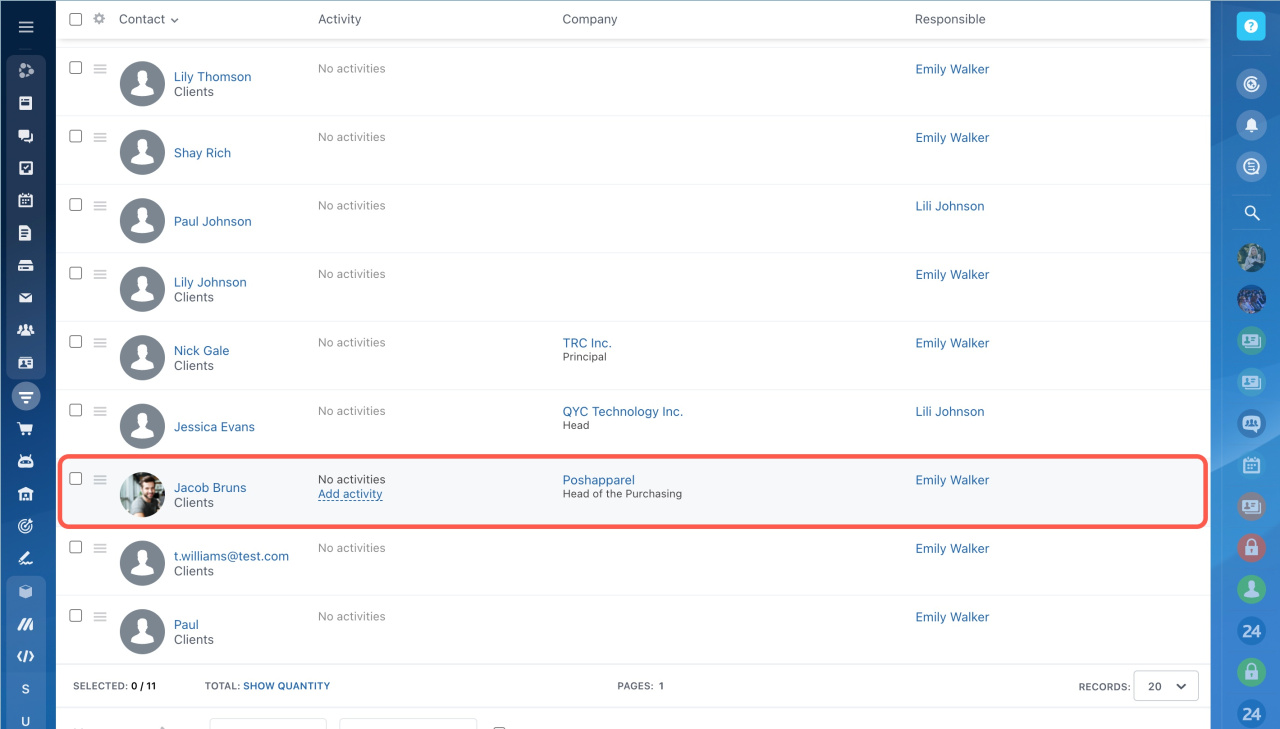Image resolution: width=1280 pixels, height=729 pixels.
Task: Expand the Records per page dropdown
Action: 1166,686
